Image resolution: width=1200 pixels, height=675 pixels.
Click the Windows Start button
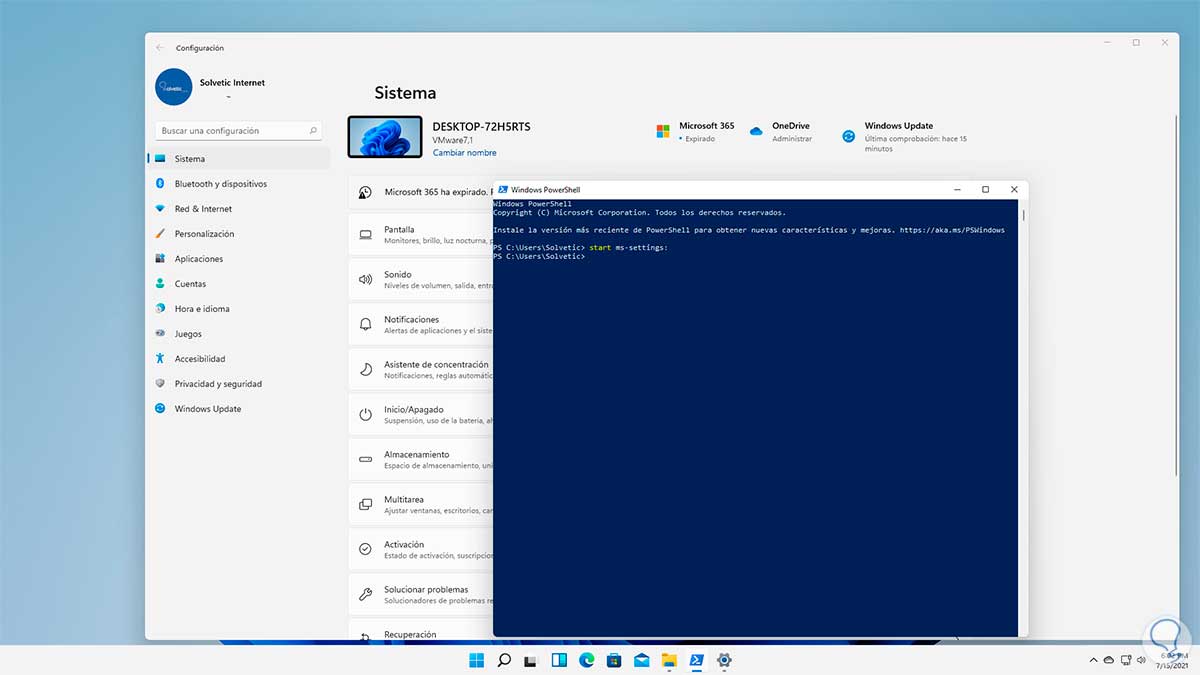477,660
